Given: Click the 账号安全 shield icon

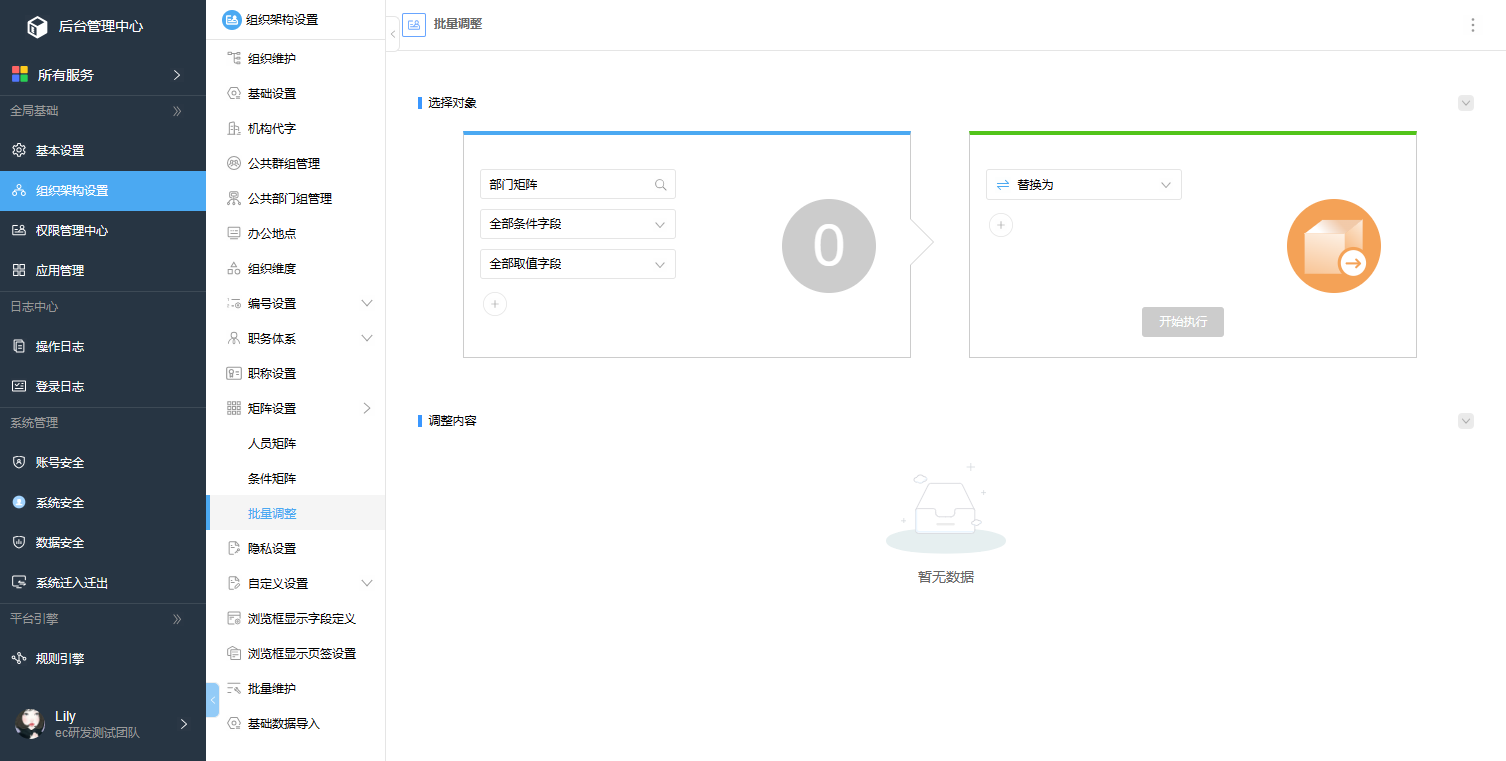Looking at the screenshot, I should (19, 463).
